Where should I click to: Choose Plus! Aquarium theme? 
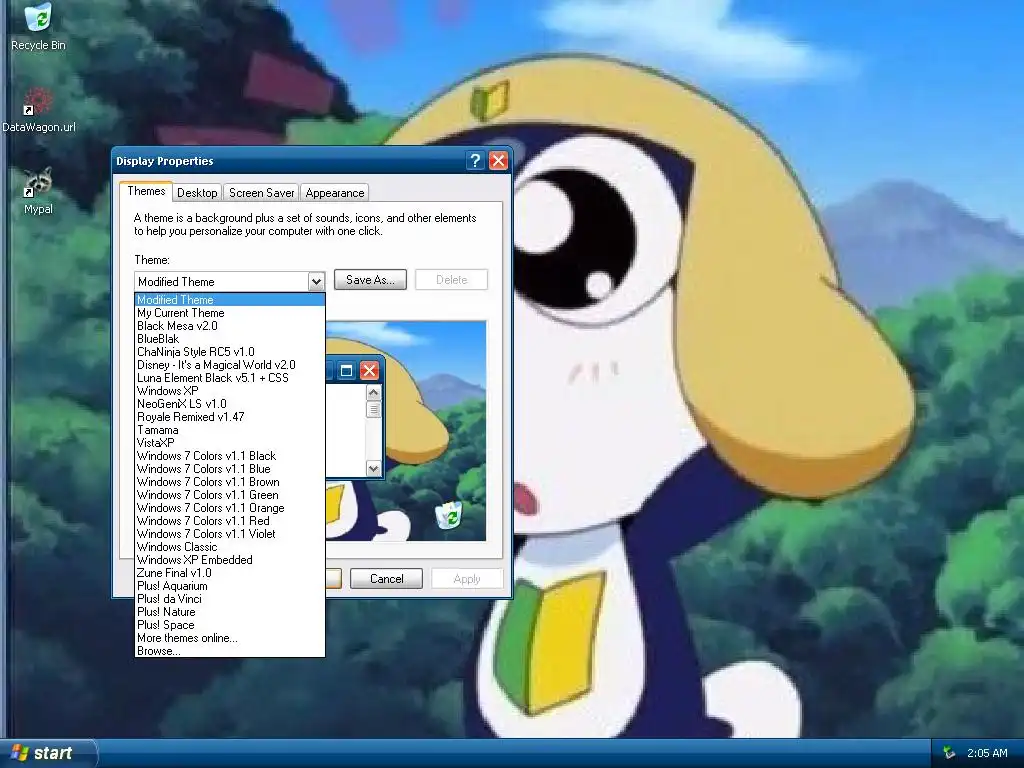point(229,586)
